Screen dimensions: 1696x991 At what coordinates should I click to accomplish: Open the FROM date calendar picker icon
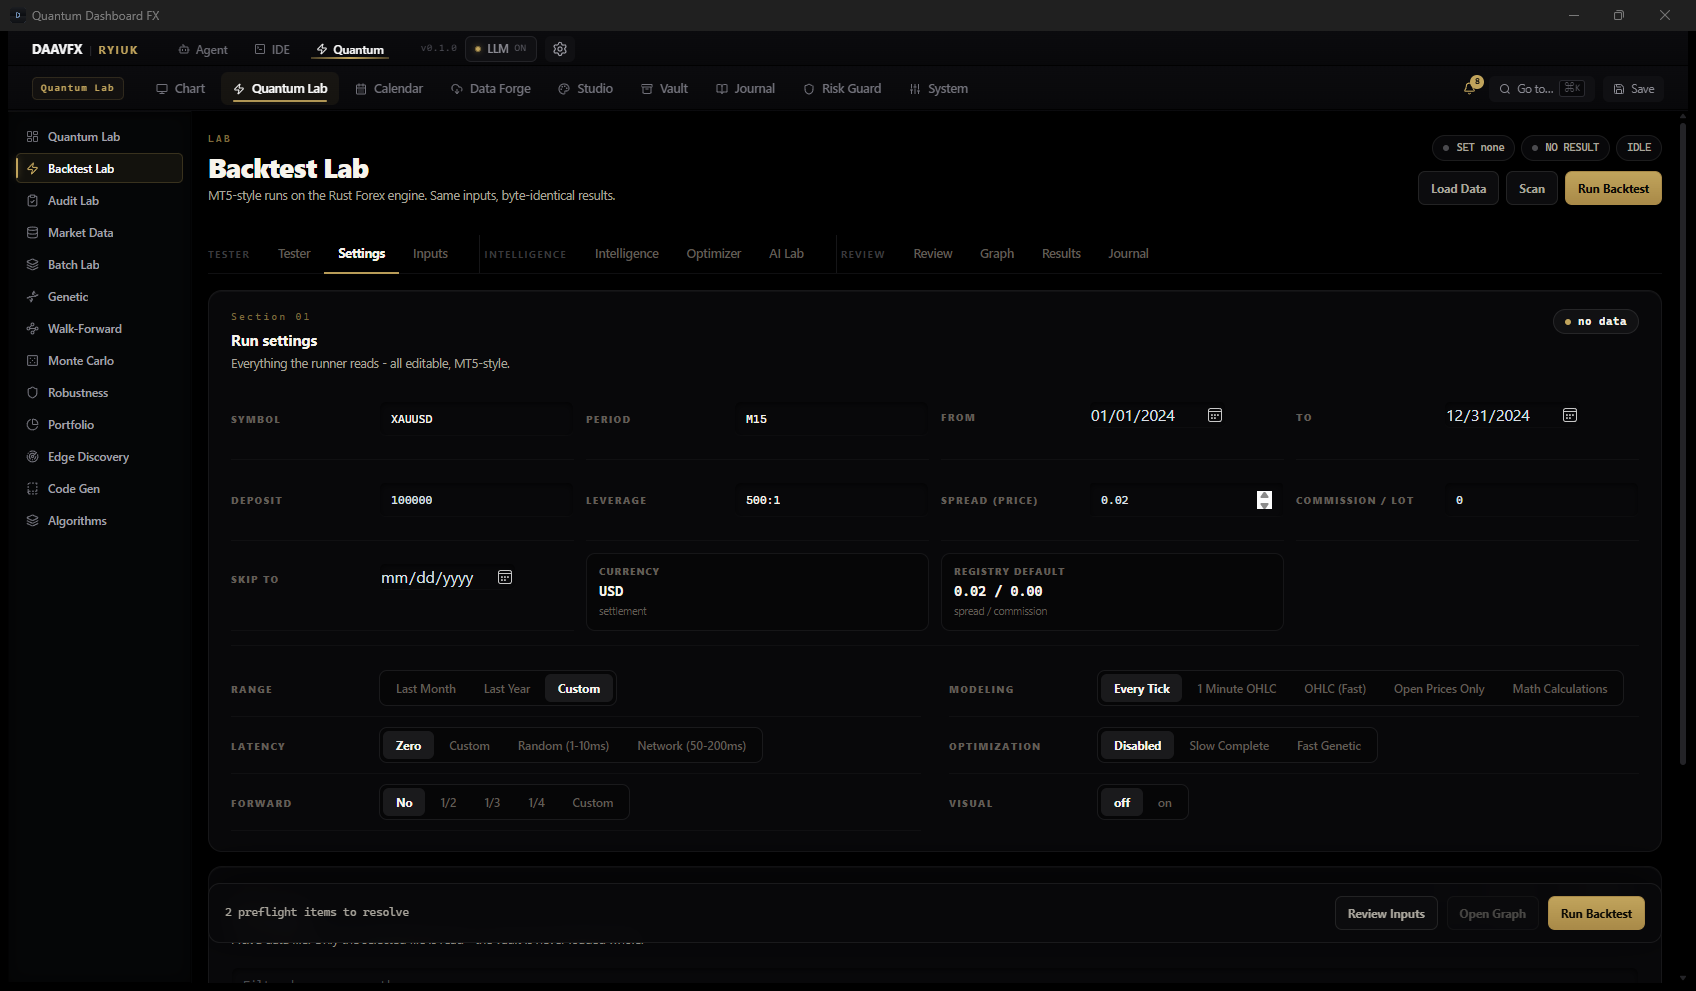[1215, 415]
